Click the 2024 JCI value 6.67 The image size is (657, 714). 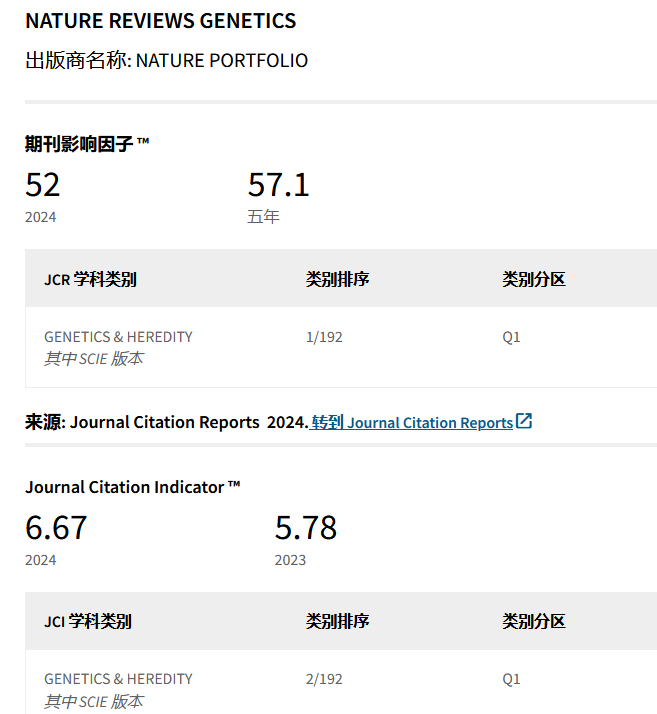pyautogui.click(x=56, y=528)
